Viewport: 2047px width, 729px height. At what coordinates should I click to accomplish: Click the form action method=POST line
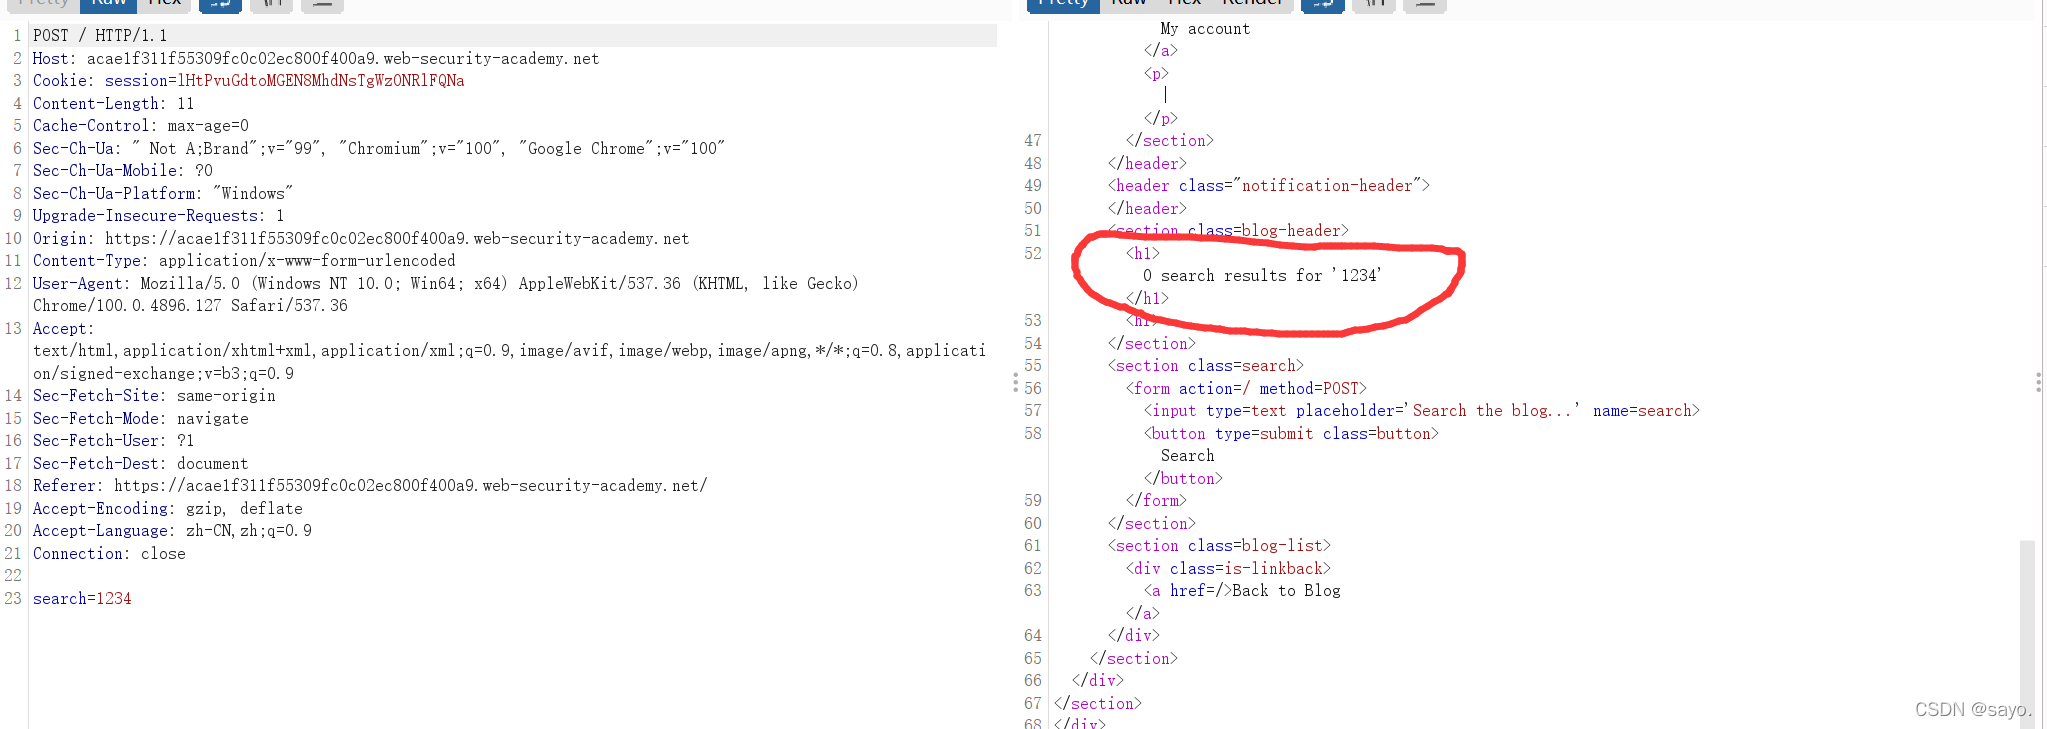tap(1246, 389)
